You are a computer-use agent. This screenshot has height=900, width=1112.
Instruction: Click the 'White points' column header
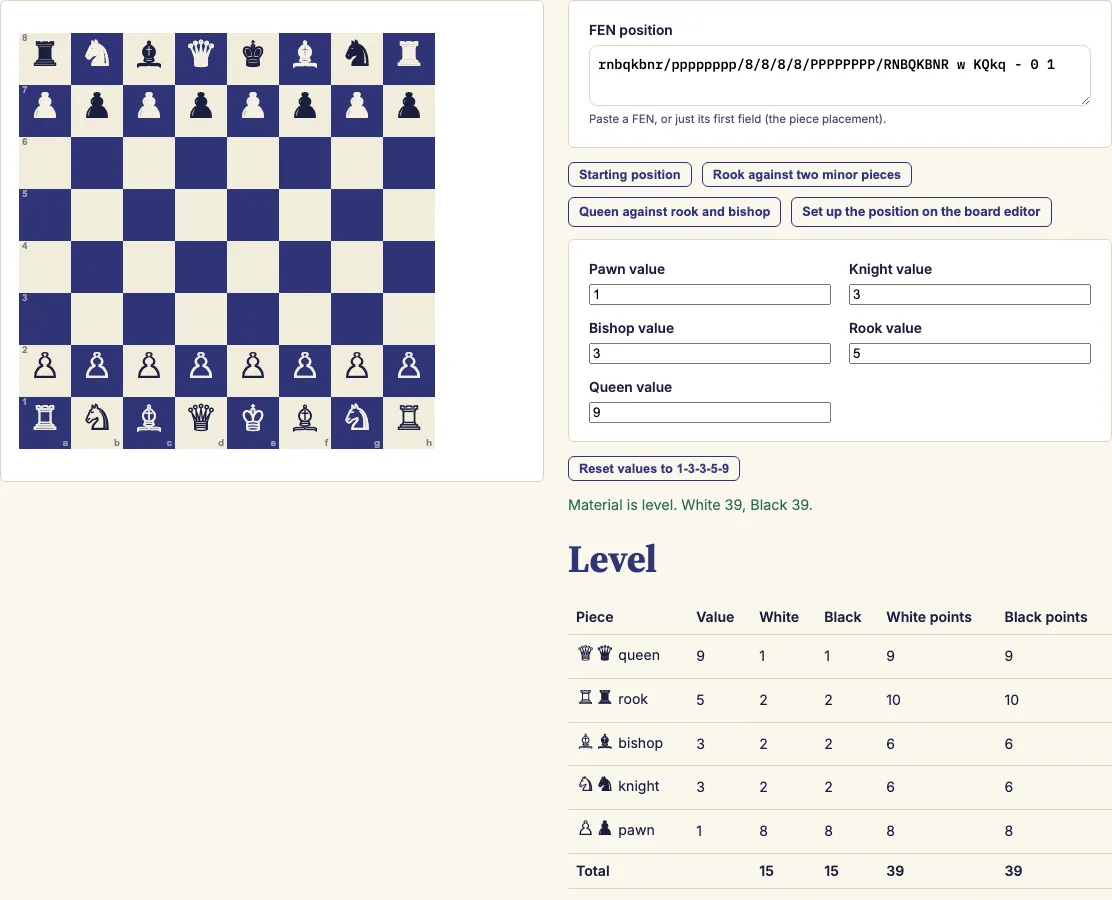tap(929, 617)
